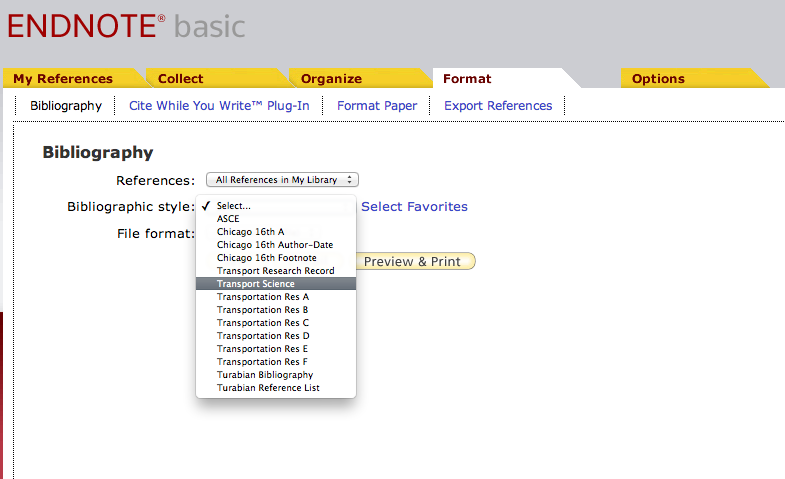785x479 pixels.
Task: Select Chicago 16th Footnote style
Action: (276, 258)
